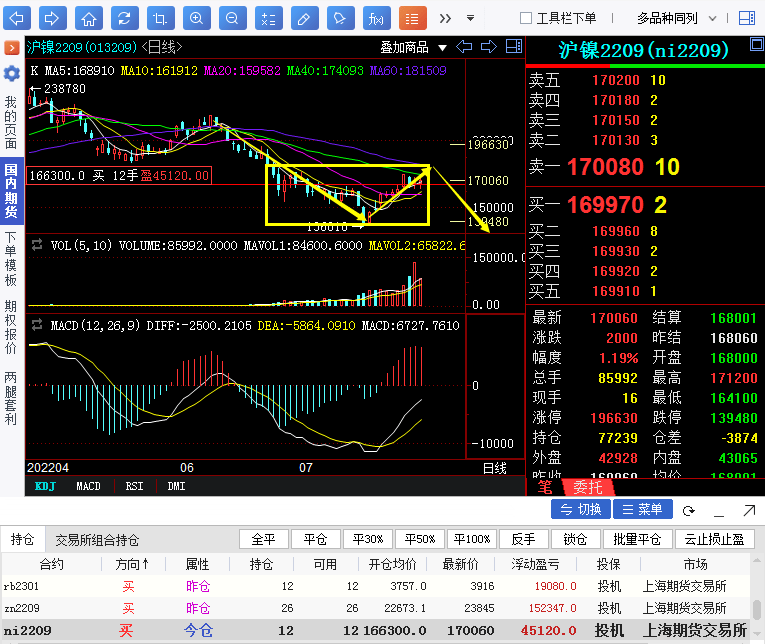The width and height of the screenshot is (765, 644).
Task: Enable the 工具栏下单 checkbox
Action: click(x=526, y=18)
